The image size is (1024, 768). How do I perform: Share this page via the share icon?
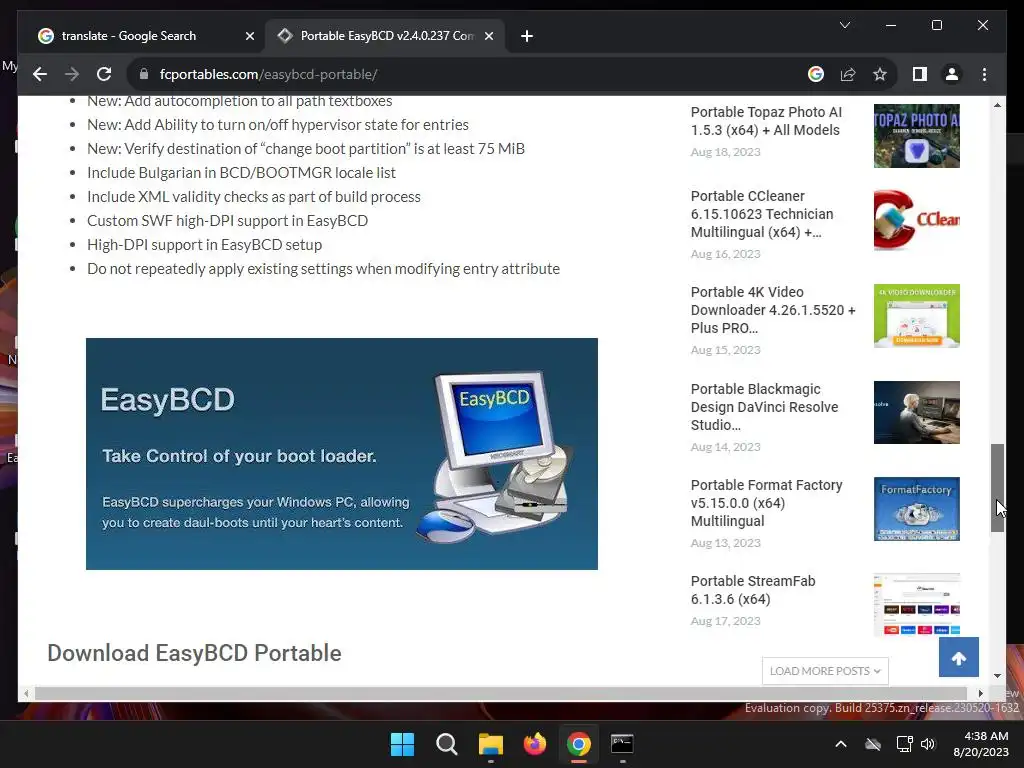point(848,74)
